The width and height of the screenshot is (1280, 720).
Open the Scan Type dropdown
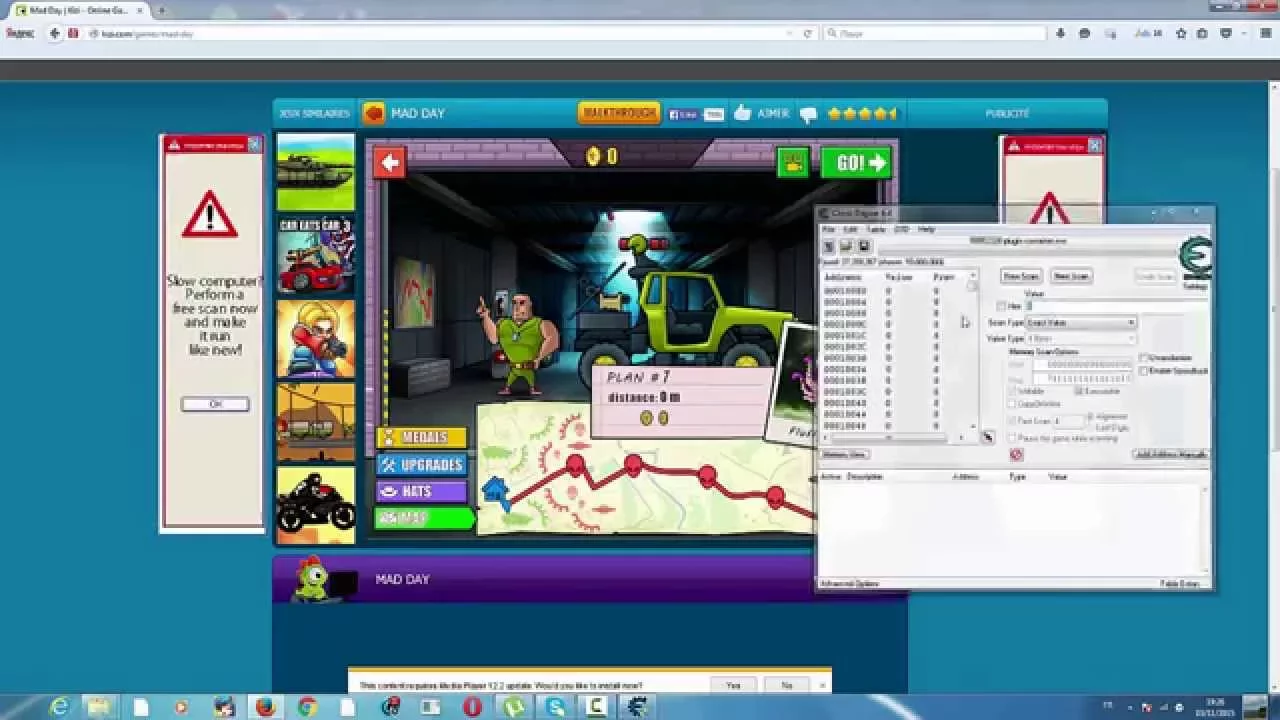tap(1081, 323)
